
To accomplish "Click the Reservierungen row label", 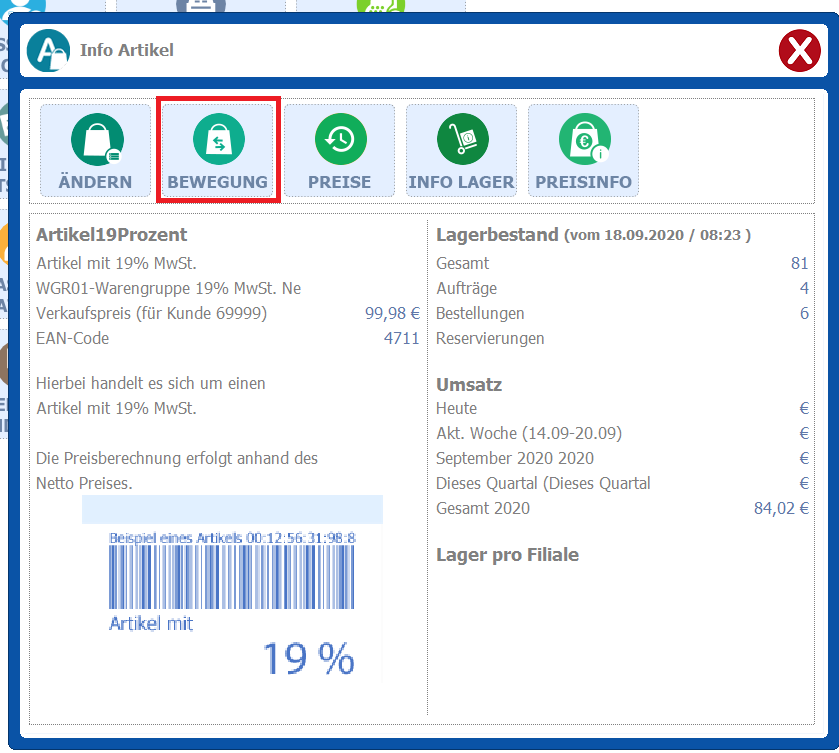I will (490, 338).
